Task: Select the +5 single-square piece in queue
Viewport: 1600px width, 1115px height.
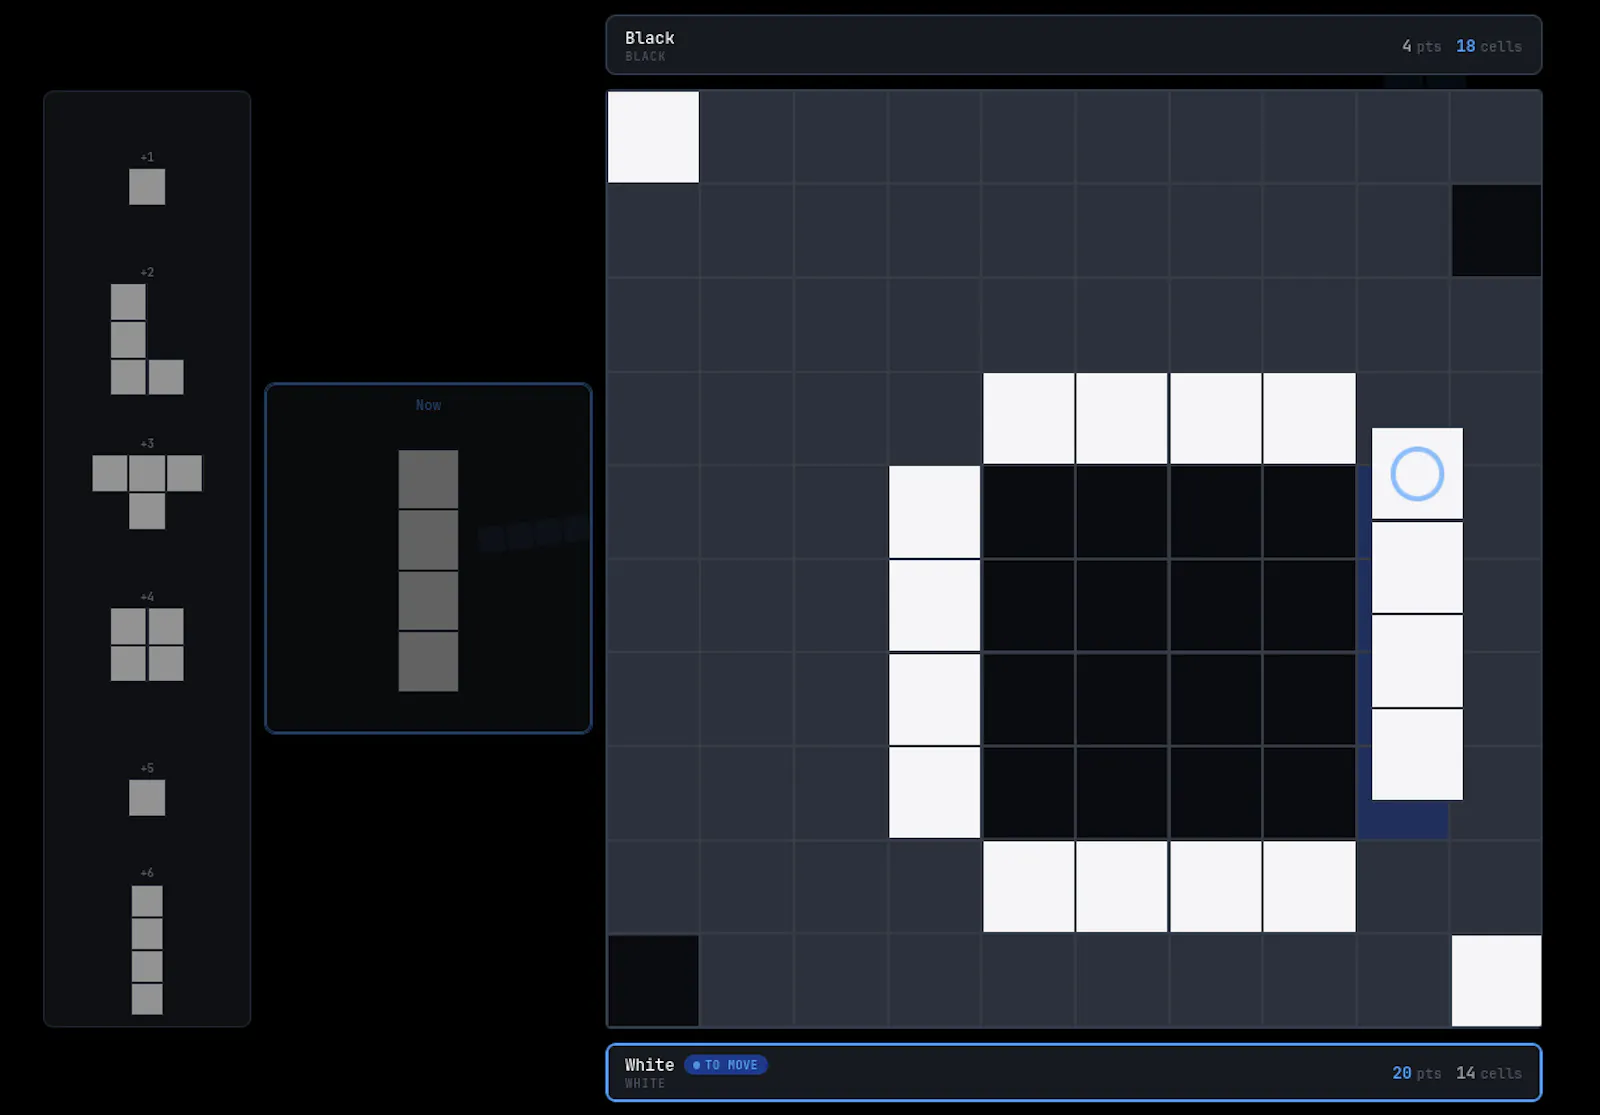Action: click(147, 798)
